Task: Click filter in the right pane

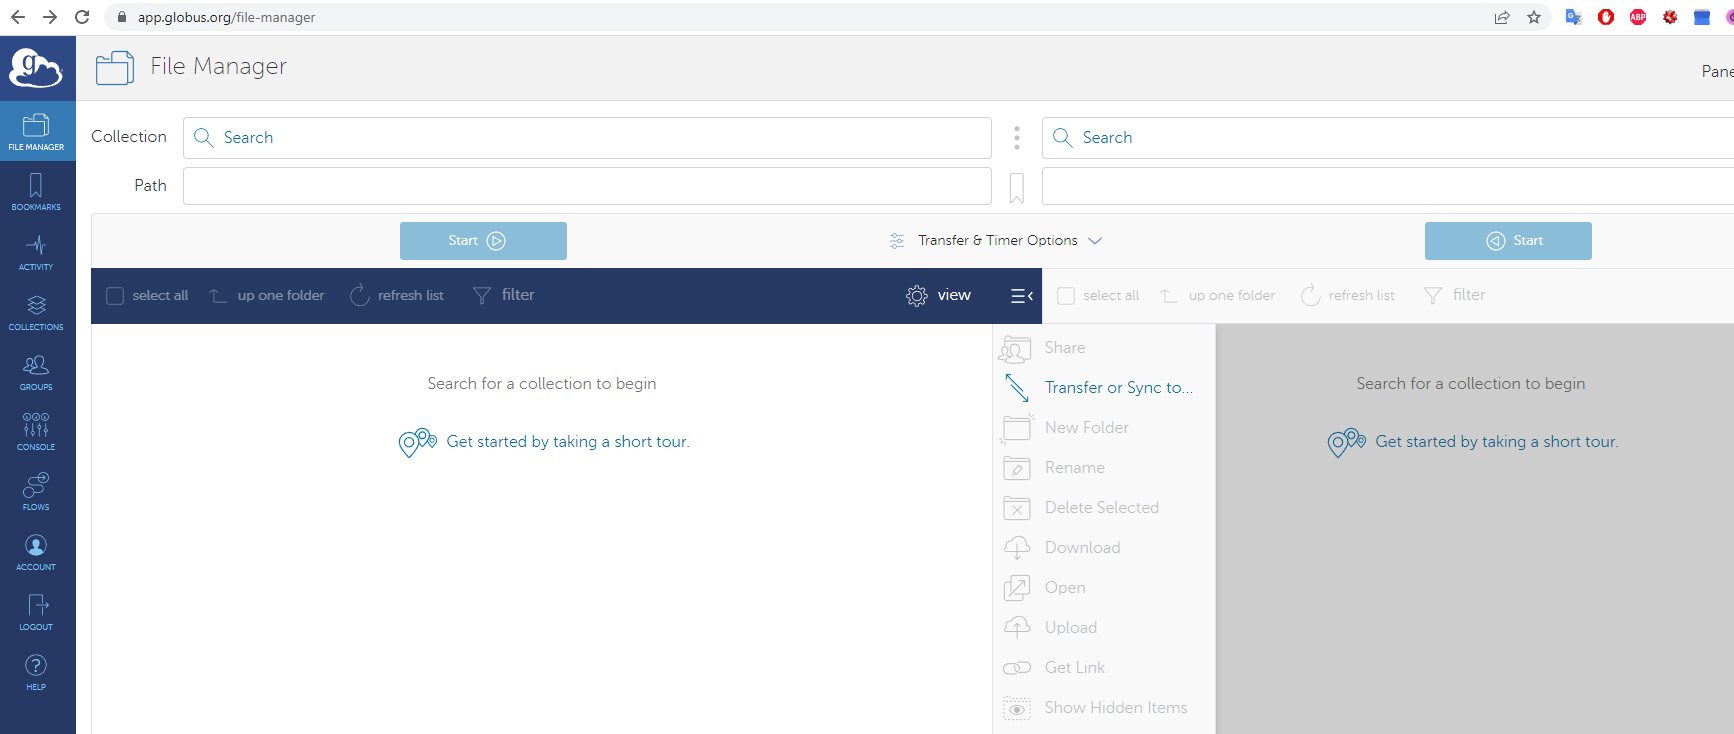Action: [x=1454, y=296]
